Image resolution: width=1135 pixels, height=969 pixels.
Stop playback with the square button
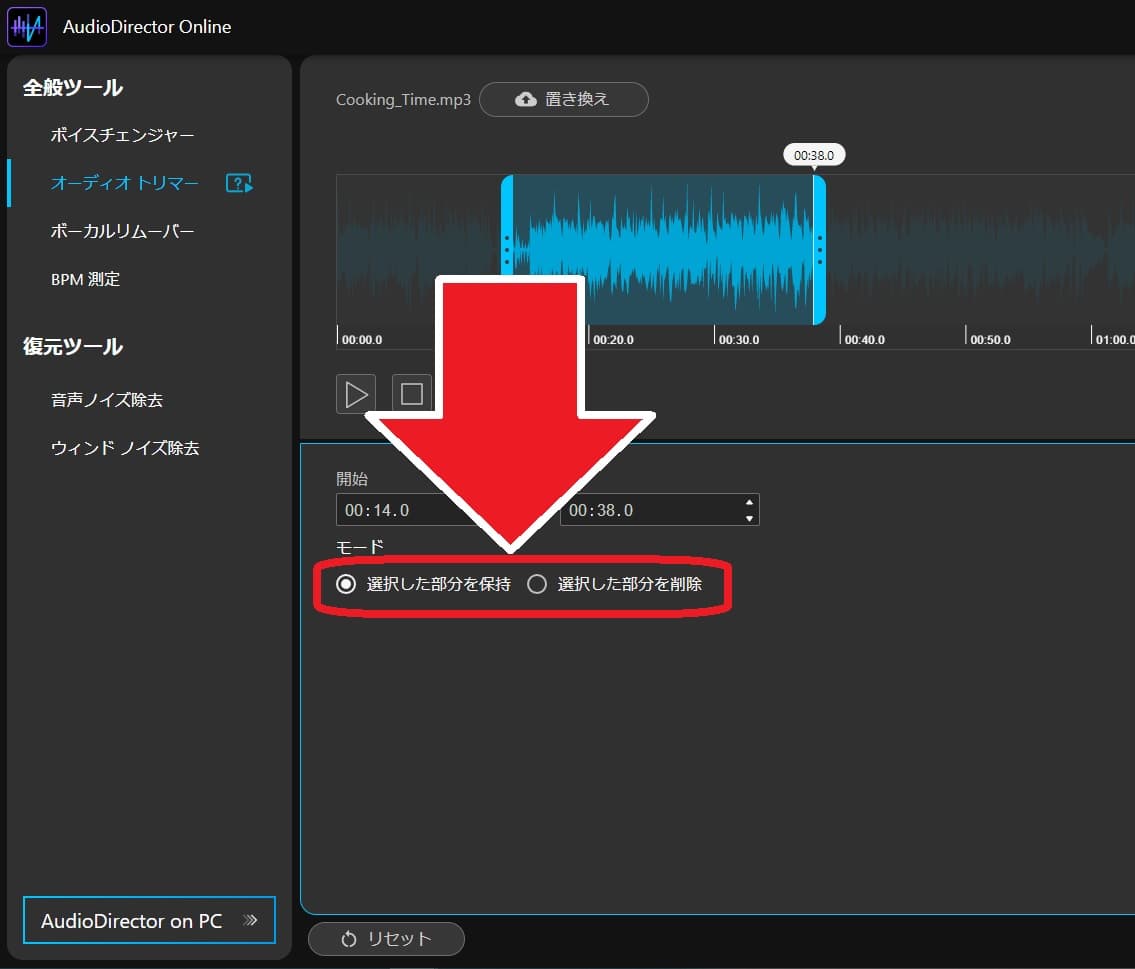coord(412,394)
